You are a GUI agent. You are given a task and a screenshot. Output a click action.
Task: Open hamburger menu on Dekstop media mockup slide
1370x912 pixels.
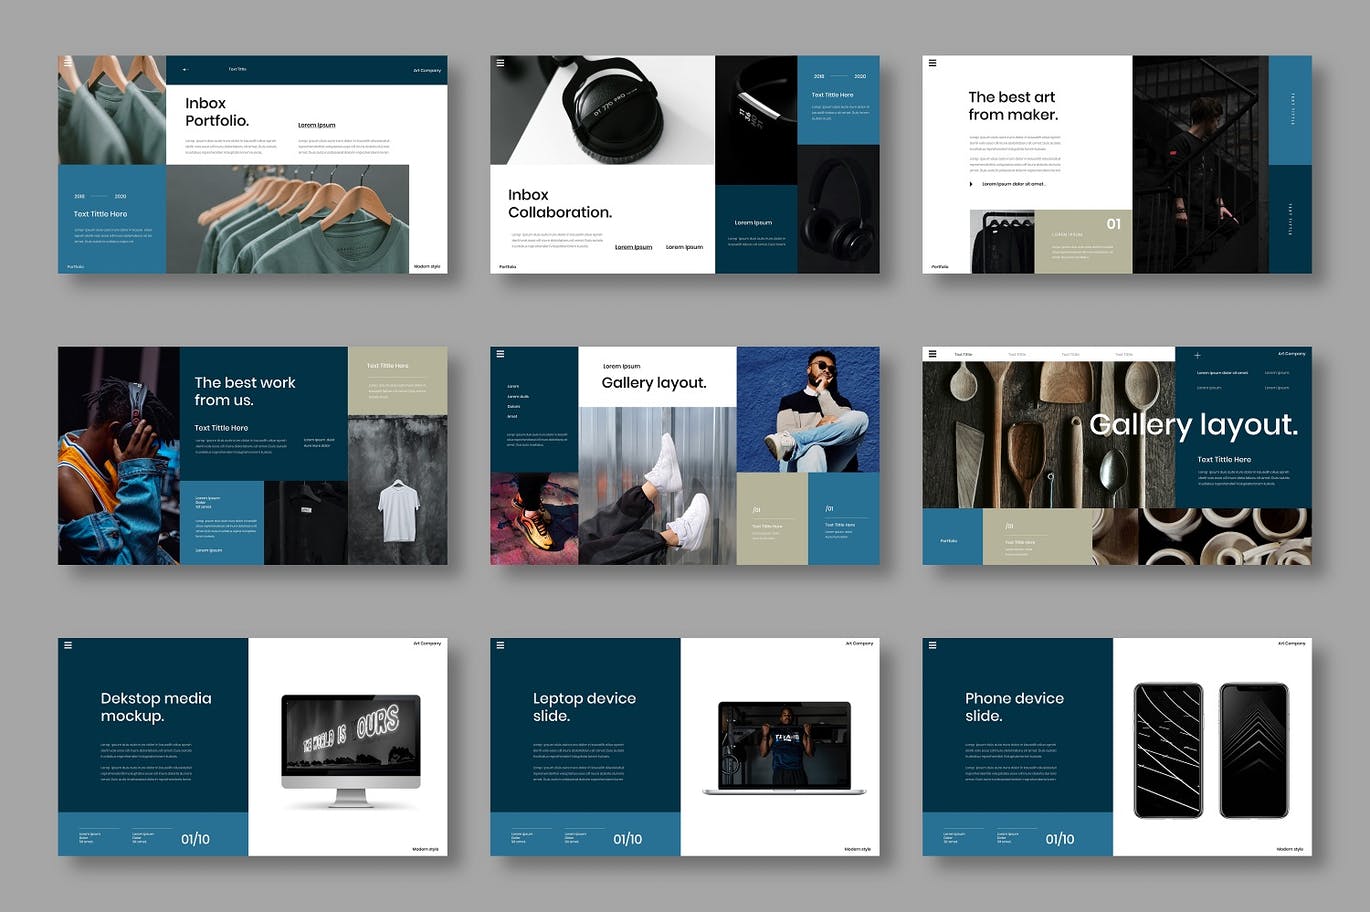click(x=68, y=645)
